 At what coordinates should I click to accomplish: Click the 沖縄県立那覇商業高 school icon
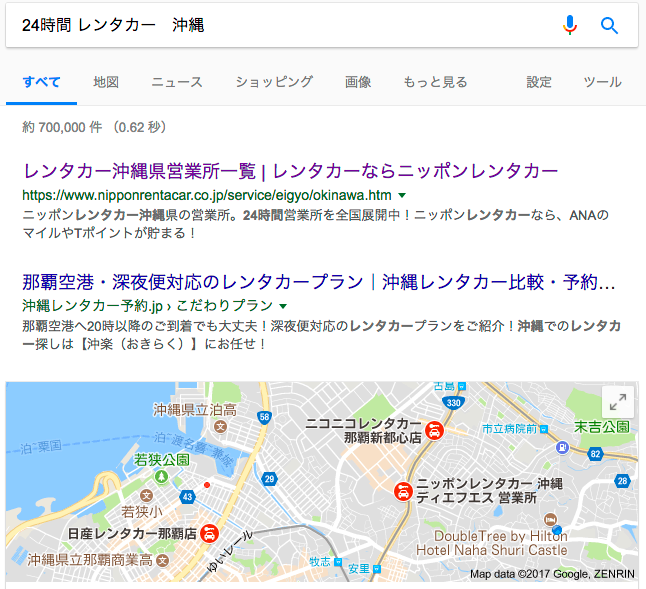pyautogui.click(x=163, y=560)
